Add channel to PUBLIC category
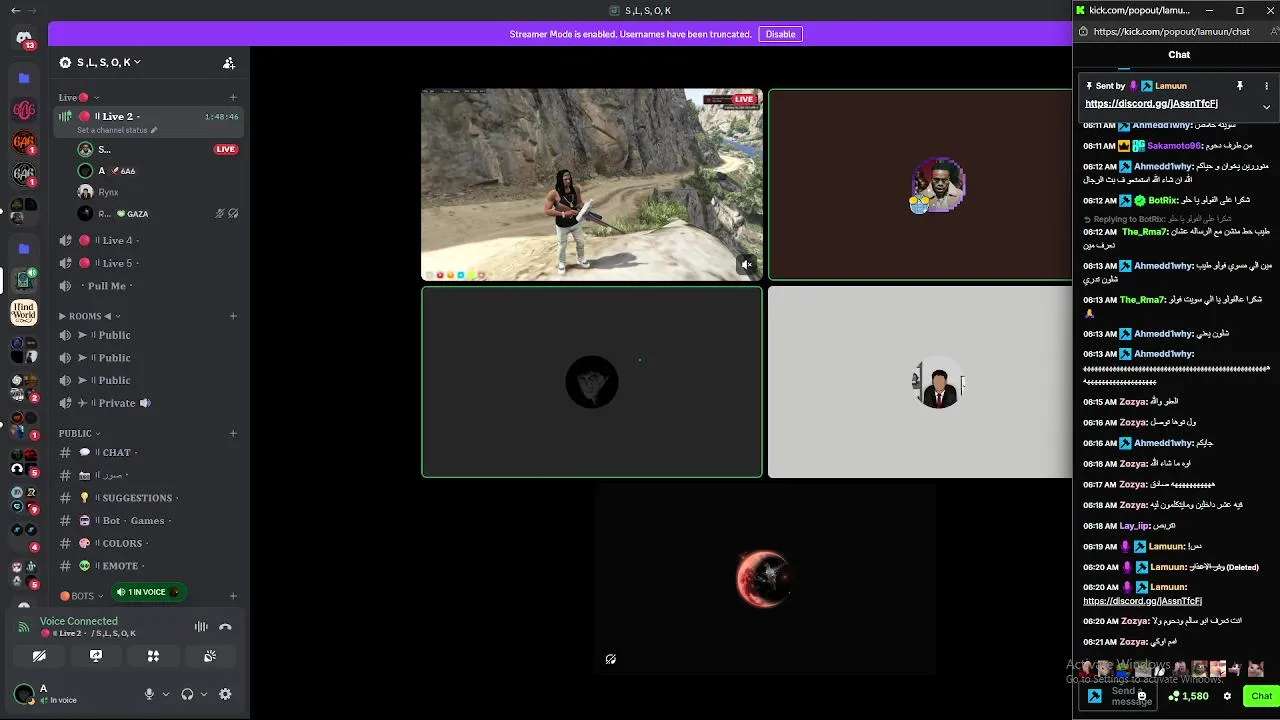Viewport: 1280px width, 720px height. point(233,433)
